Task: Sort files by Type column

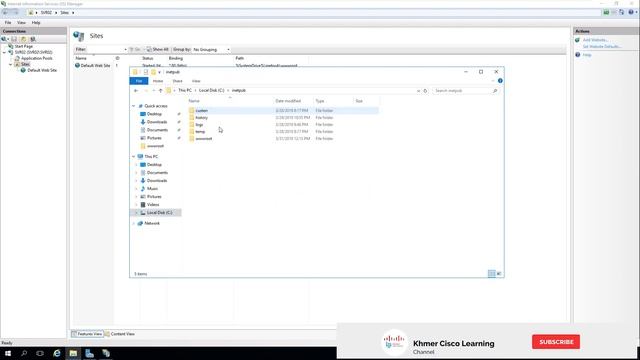Action: (x=320, y=101)
